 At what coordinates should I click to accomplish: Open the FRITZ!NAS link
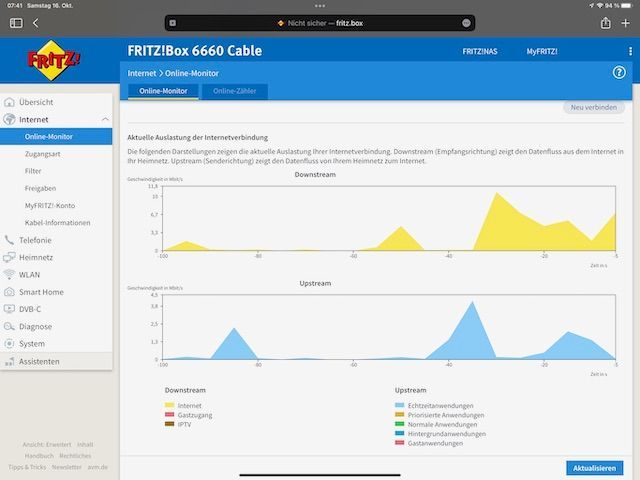tap(480, 51)
